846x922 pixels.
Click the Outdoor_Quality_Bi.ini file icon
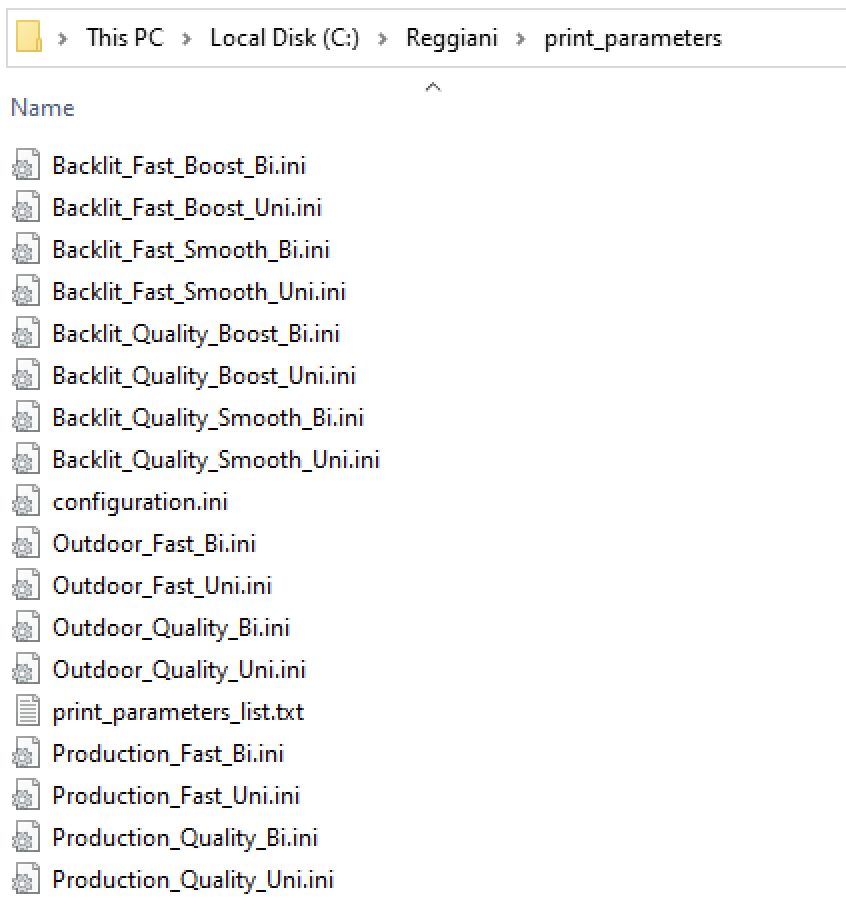pyautogui.click(x=26, y=627)
